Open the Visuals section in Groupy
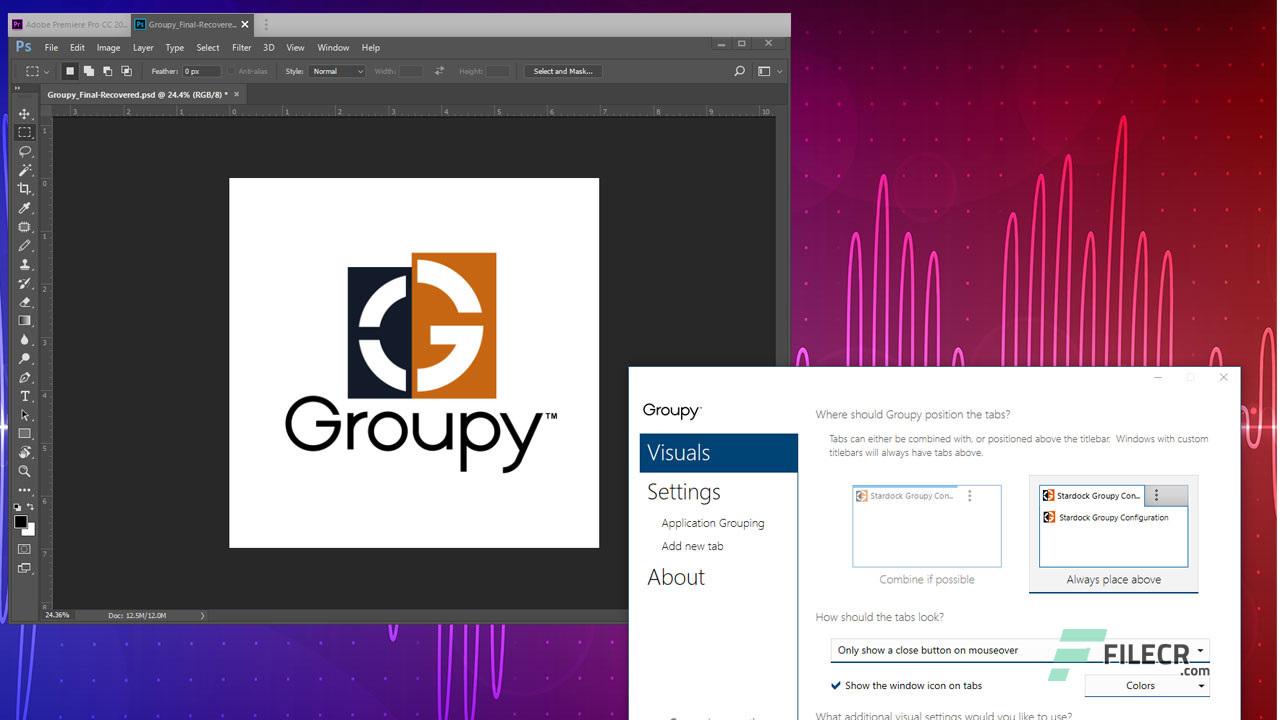This screenshot has width=1280, height=720. click(718, 452)
